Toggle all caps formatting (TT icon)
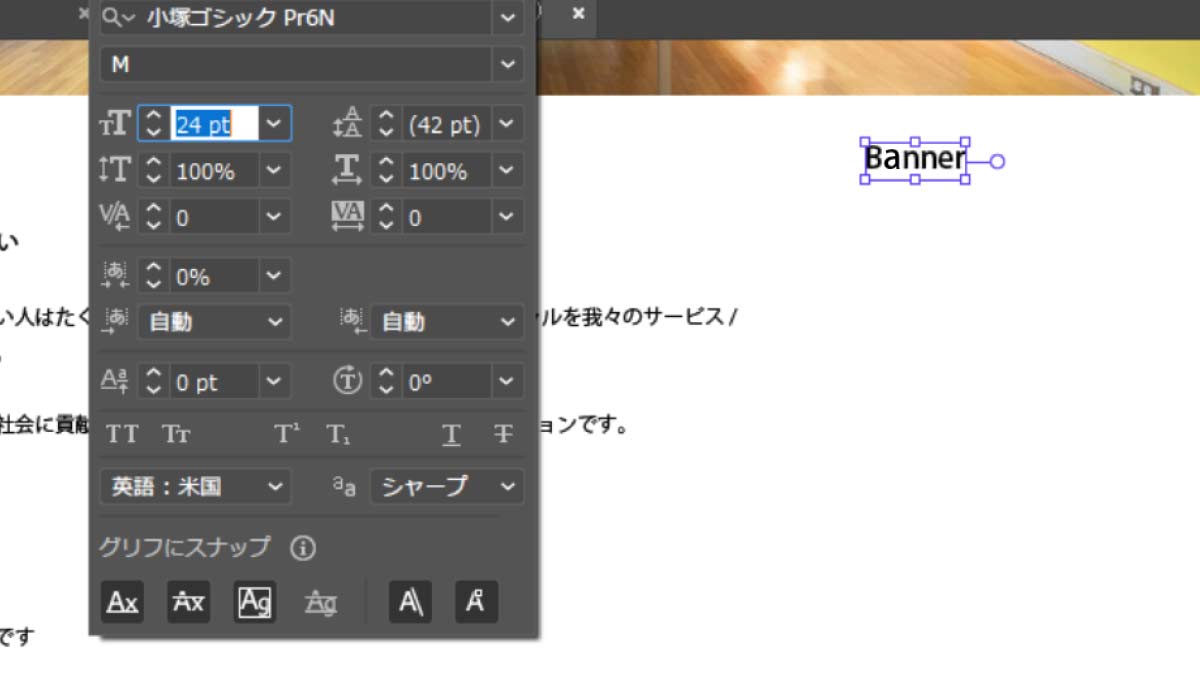This screenshot has width=1200, height=675. coord(122,434)
